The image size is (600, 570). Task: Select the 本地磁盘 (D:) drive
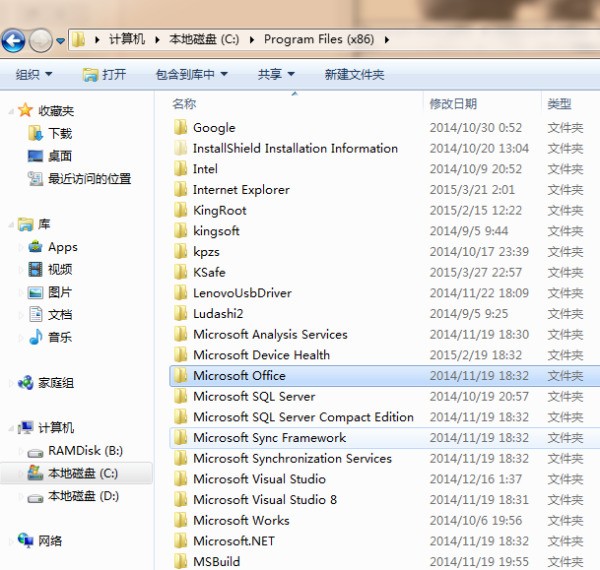83,496
